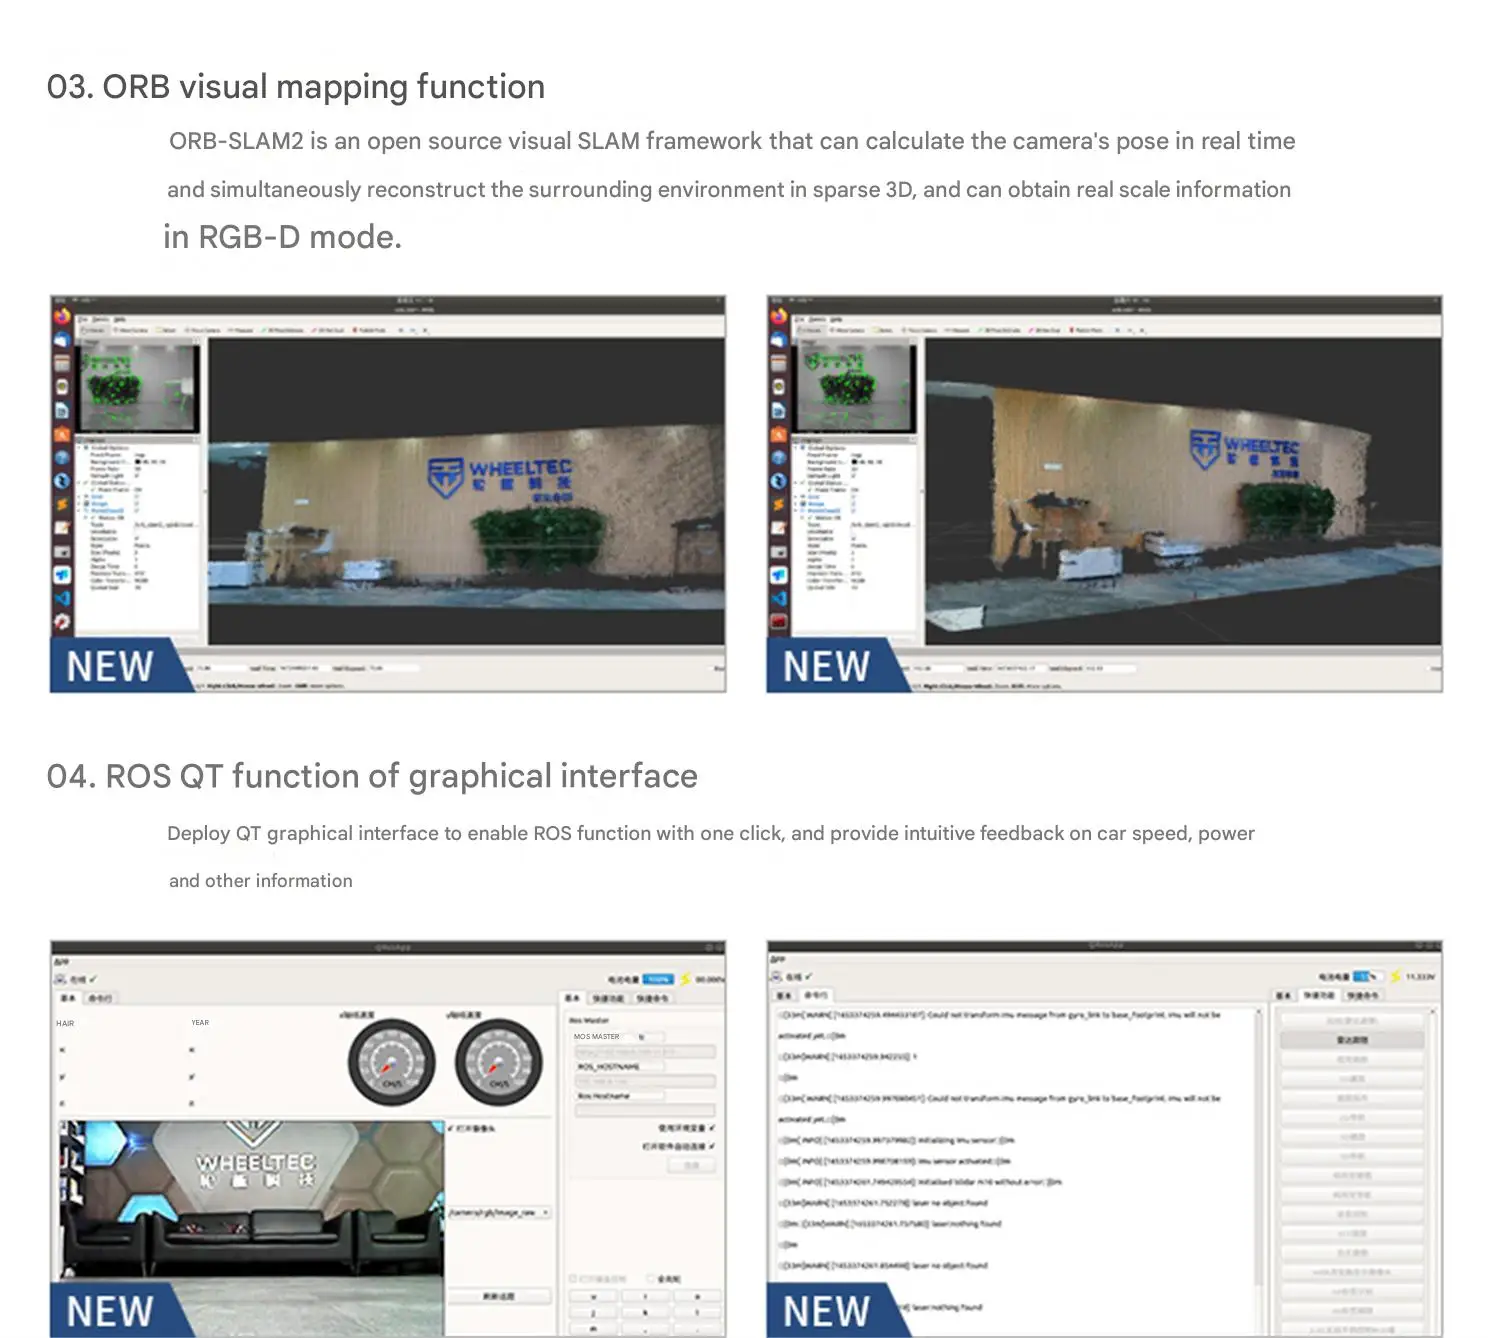
Task: Open Ubuntu Software in right RViz screenshot dock
Action: coord(779,434)
